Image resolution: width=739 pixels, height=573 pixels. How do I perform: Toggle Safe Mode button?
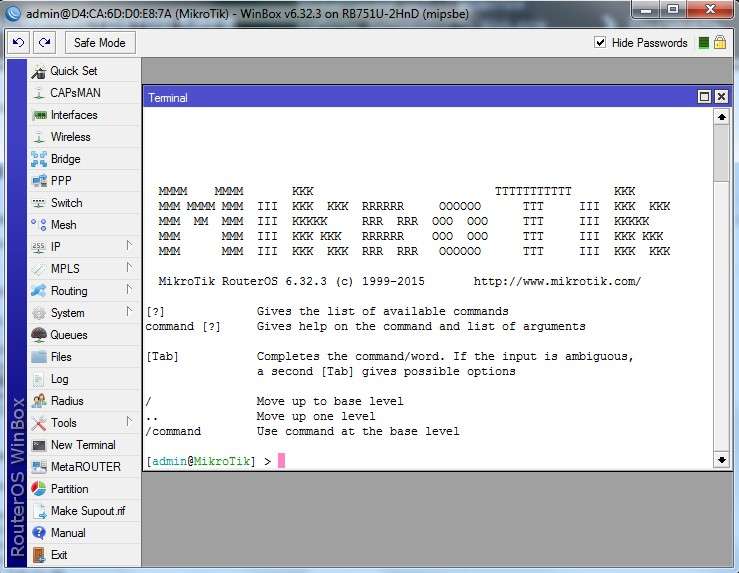(x=100, y=43)
